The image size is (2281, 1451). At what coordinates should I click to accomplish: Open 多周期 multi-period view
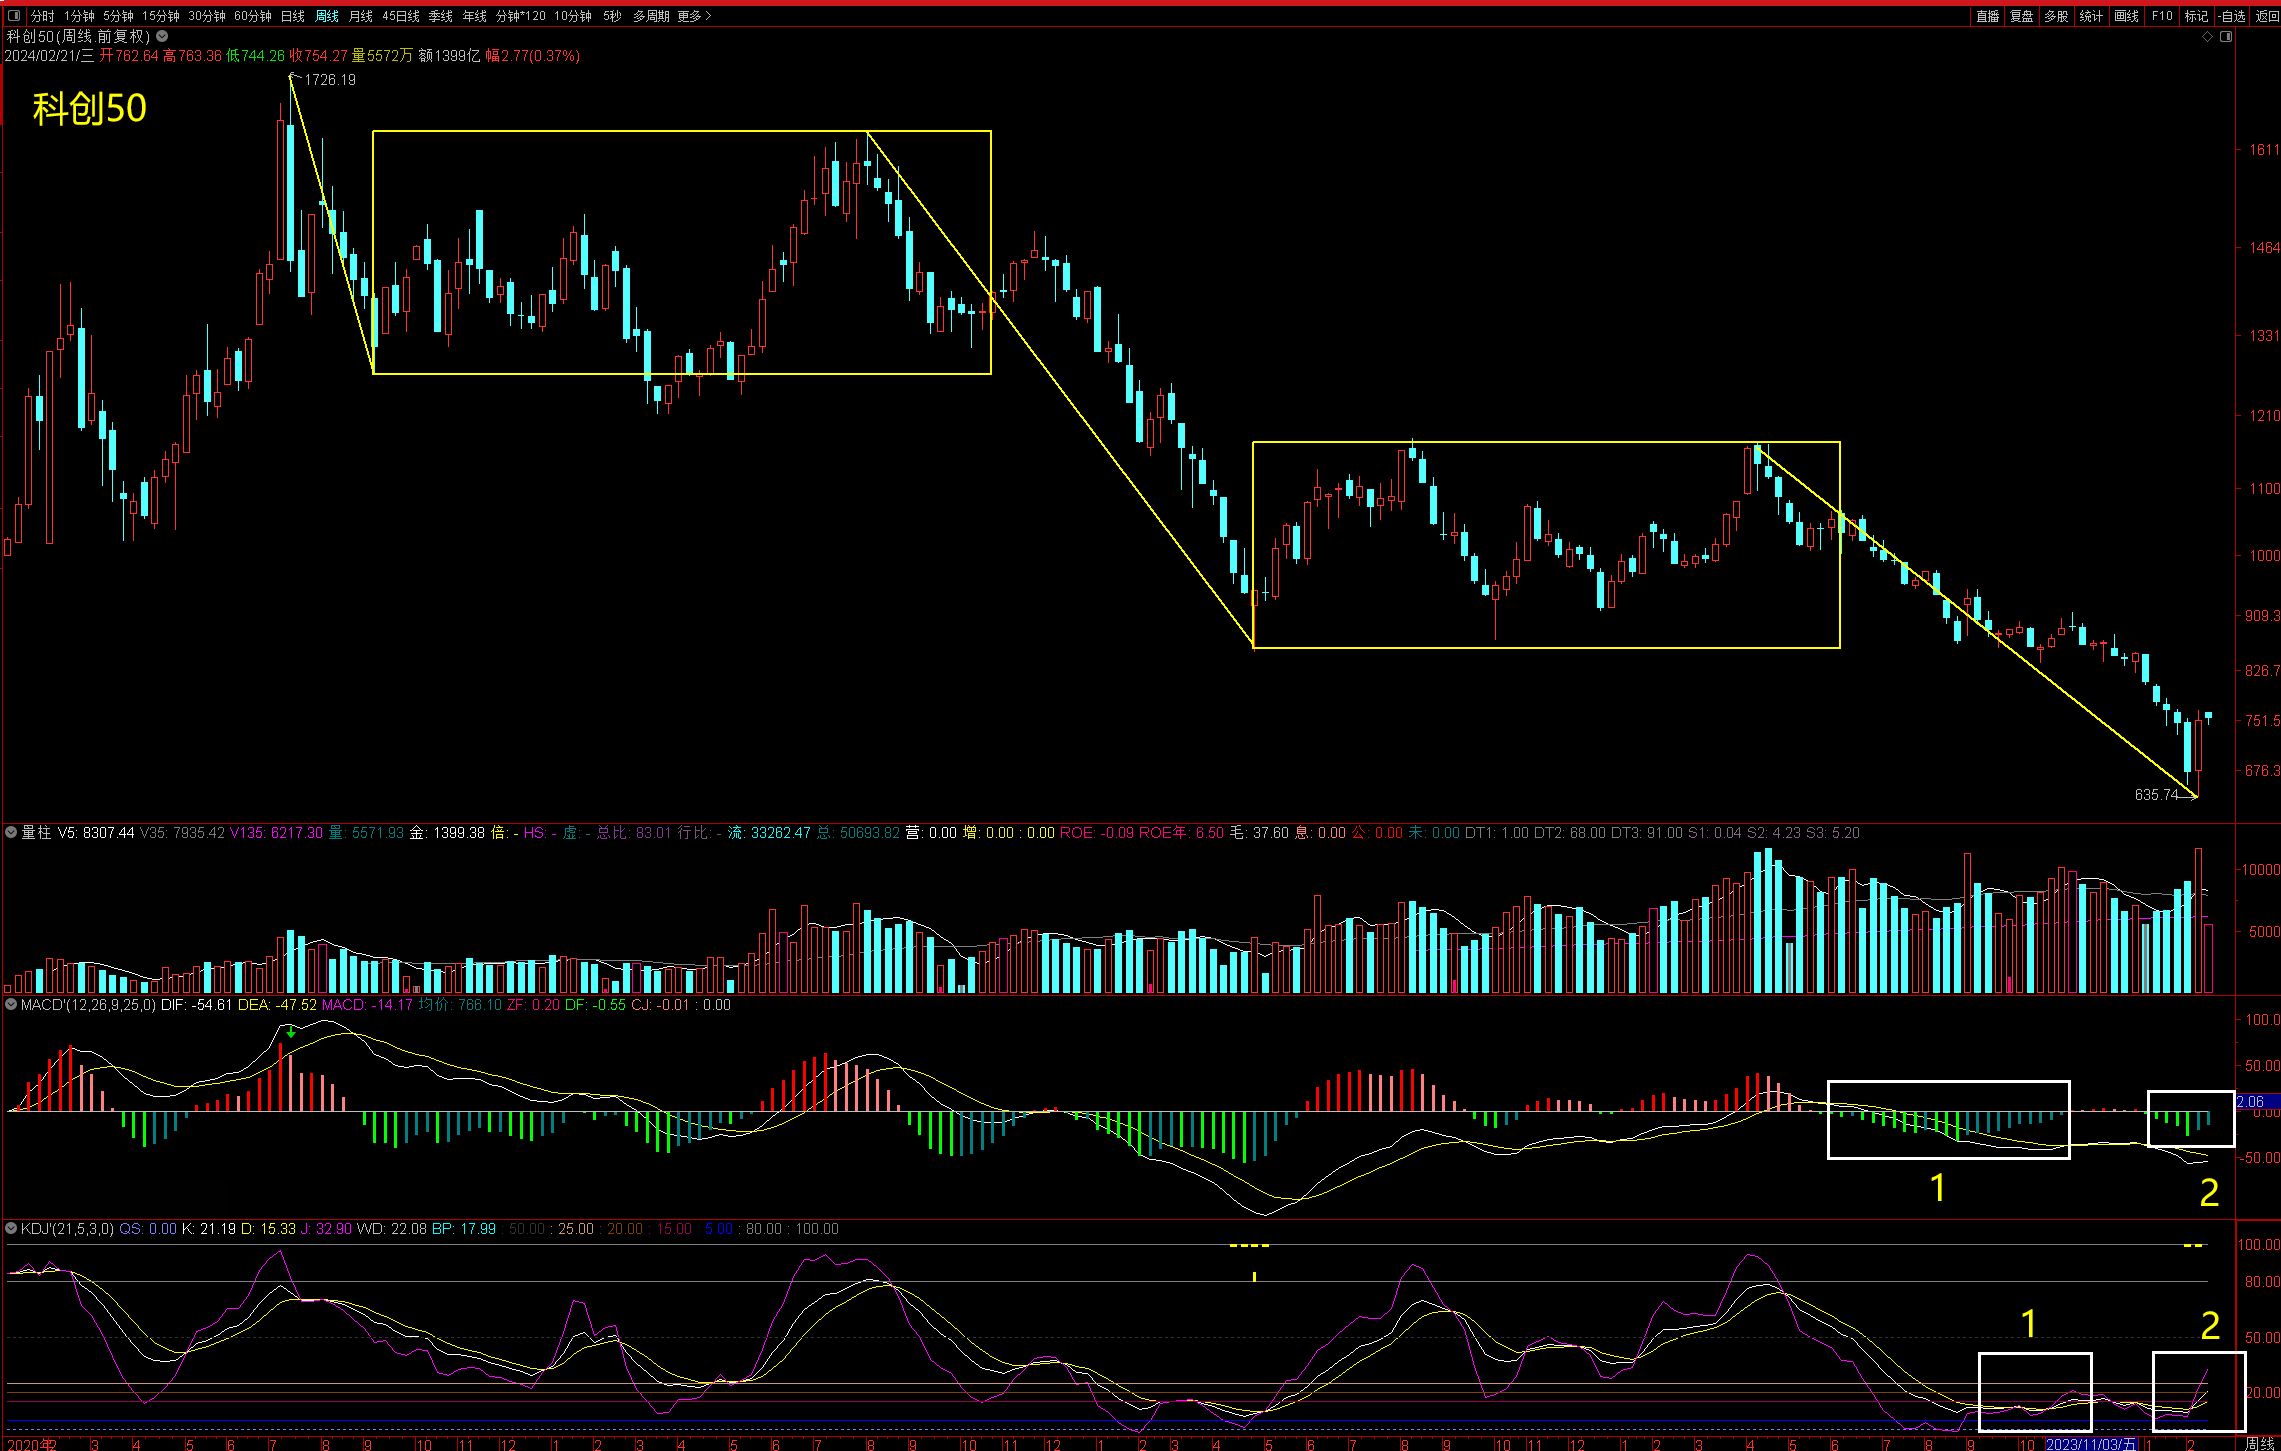pos(651,16)
